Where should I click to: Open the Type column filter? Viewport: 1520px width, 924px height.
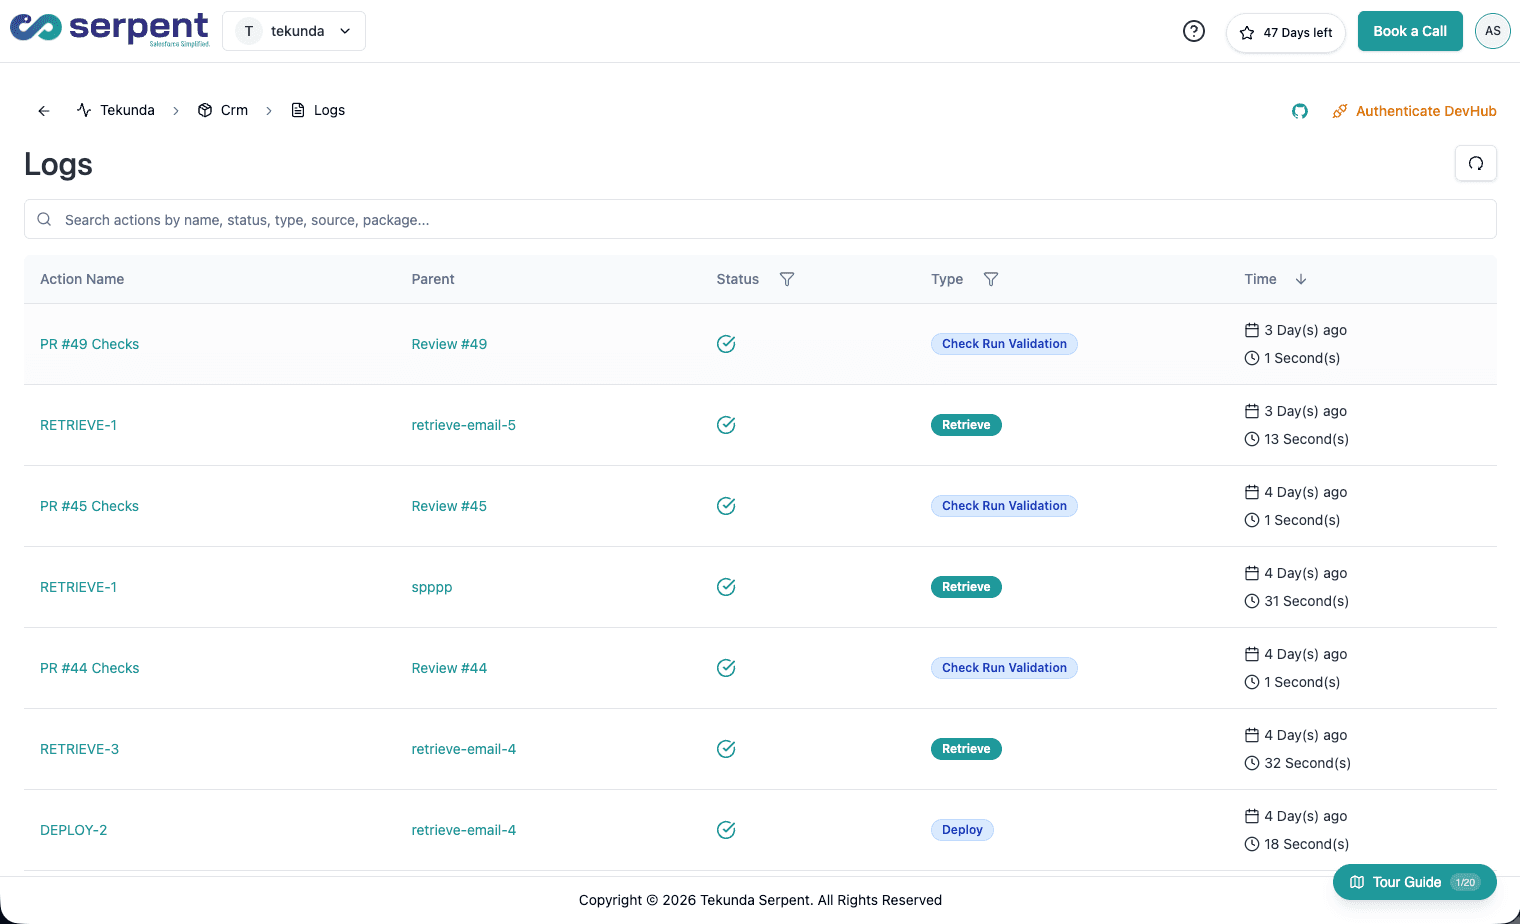point(991,279)
